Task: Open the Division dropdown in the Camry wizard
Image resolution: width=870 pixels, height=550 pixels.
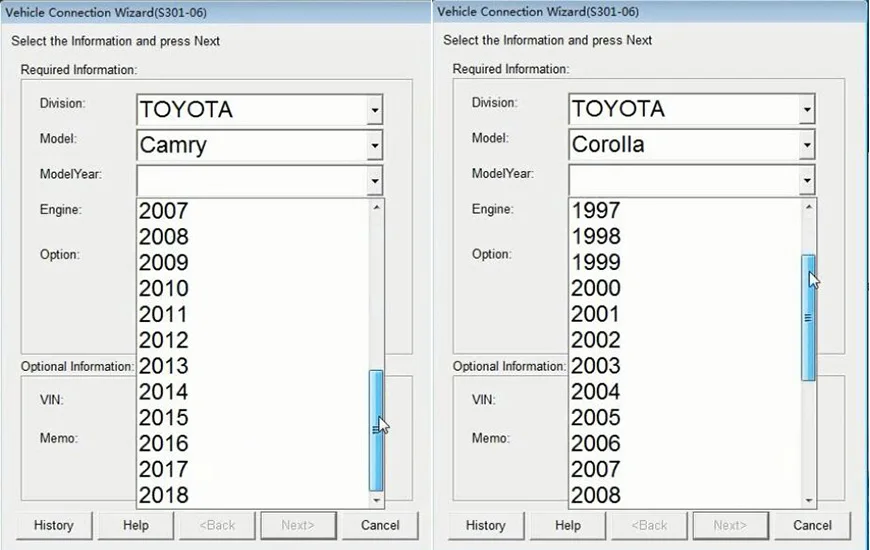Action: pos(375,109)
